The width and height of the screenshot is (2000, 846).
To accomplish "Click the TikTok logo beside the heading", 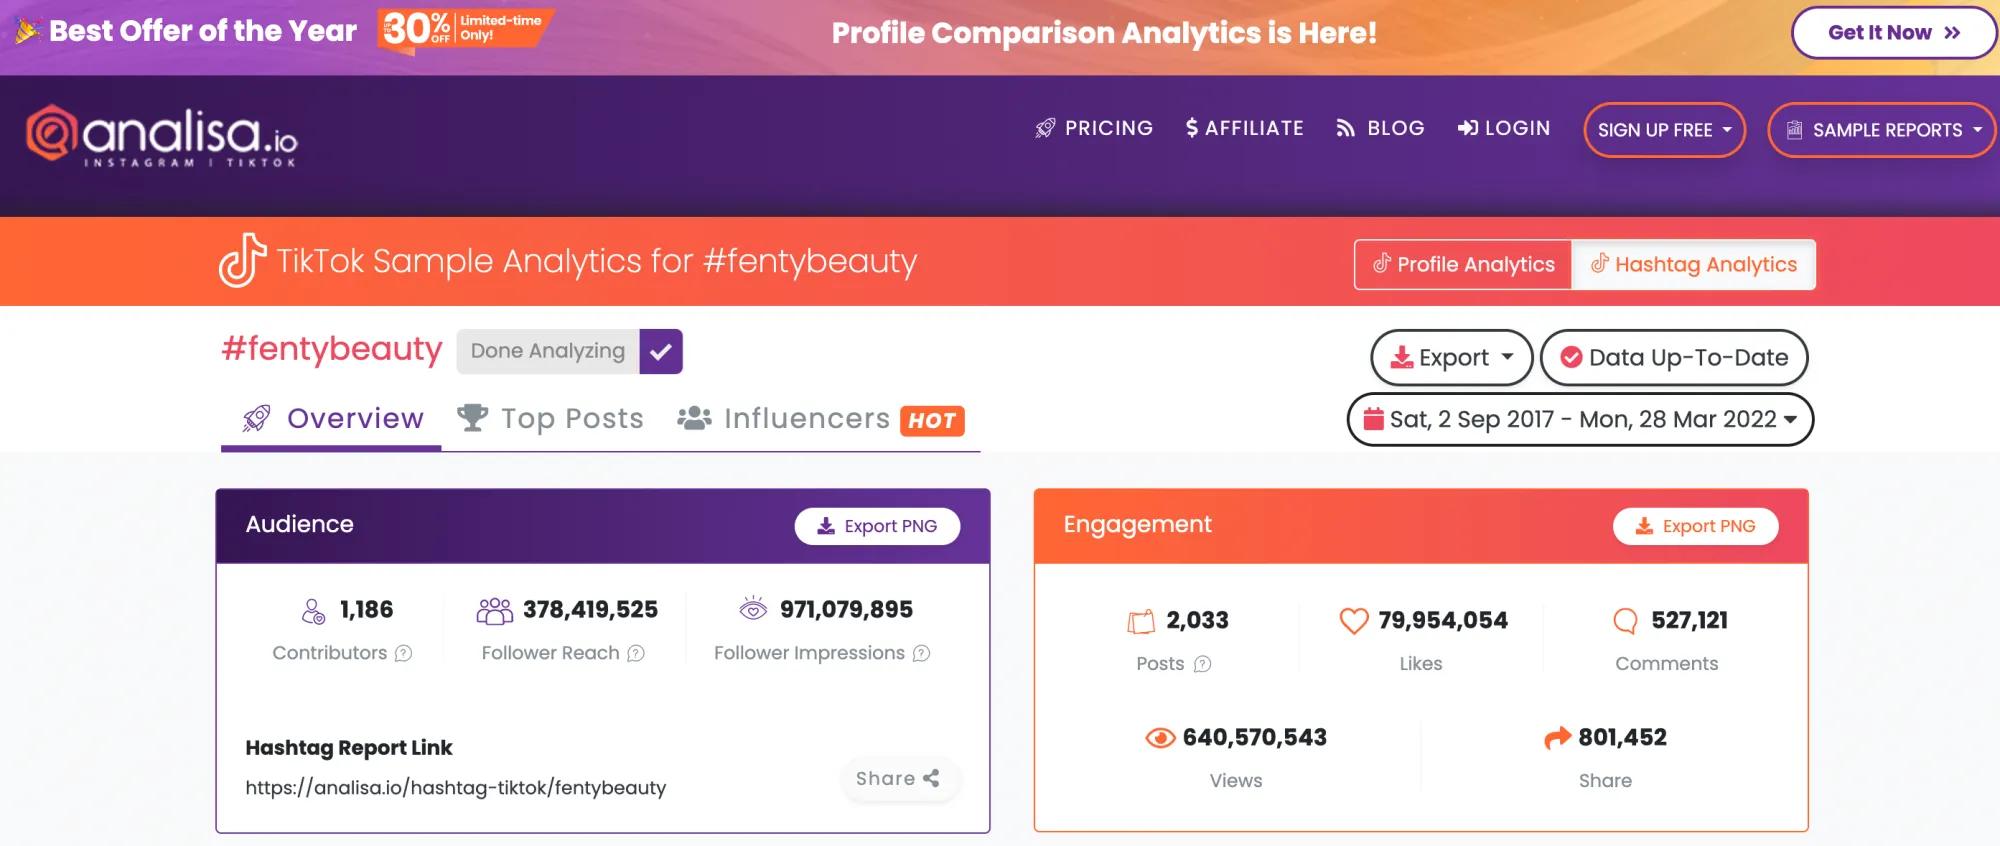I will [x=242, y=260].
